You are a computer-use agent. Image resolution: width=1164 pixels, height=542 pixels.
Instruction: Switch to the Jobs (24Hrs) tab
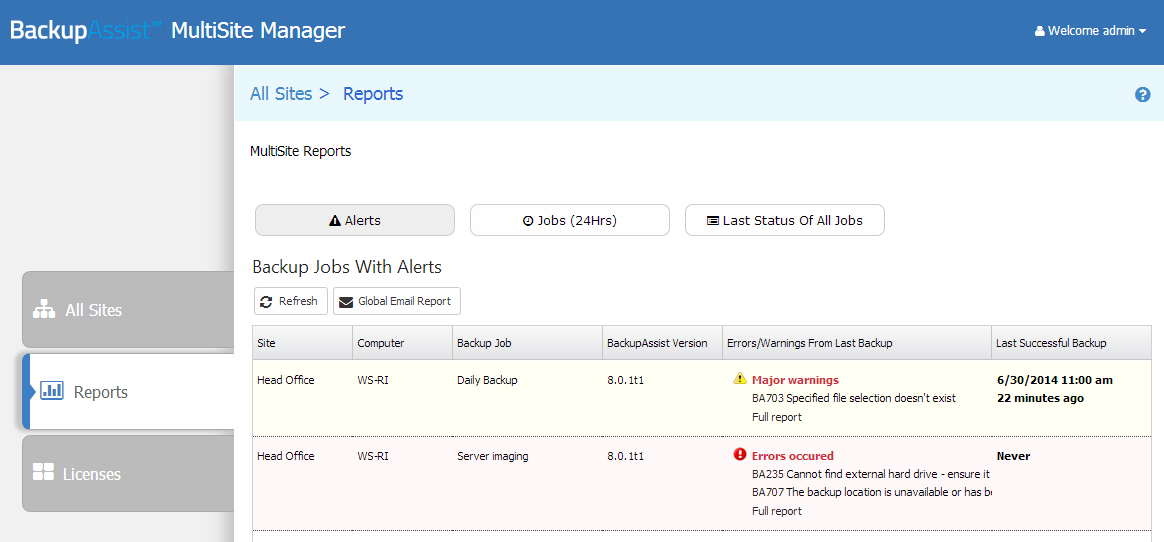pyautogui.click(x=570, y=221)
